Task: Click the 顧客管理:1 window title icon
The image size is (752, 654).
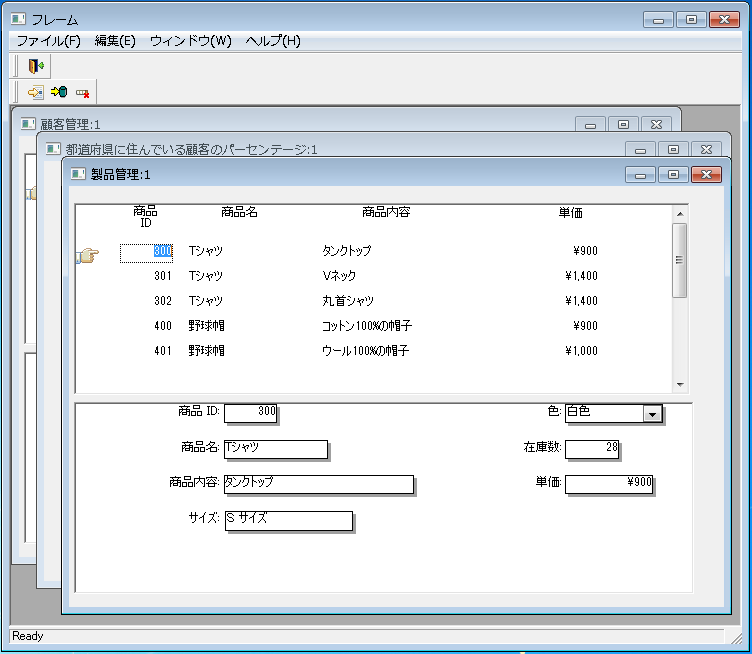Action: click(28, 124)
